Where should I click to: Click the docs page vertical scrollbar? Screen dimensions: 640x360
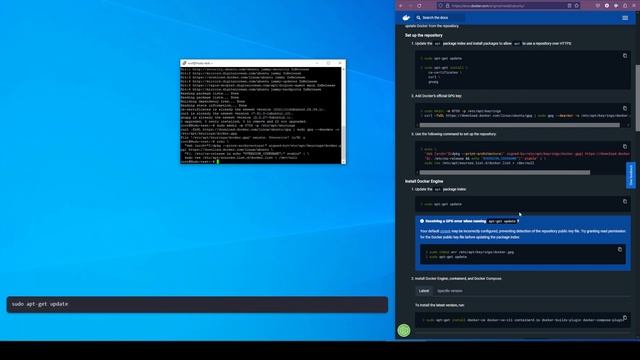click(638, 98)
